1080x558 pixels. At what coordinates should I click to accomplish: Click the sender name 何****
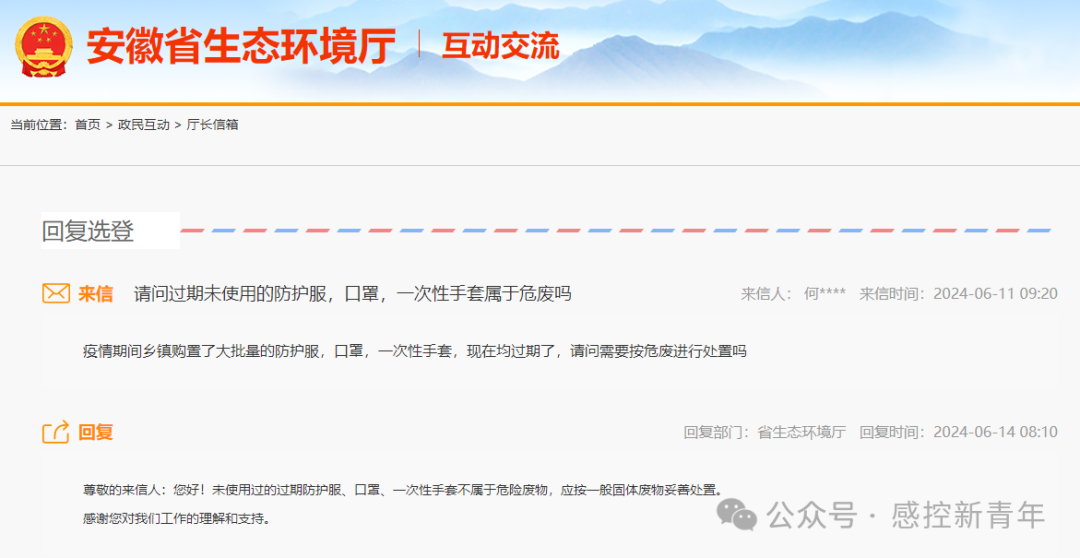[825, 294]
